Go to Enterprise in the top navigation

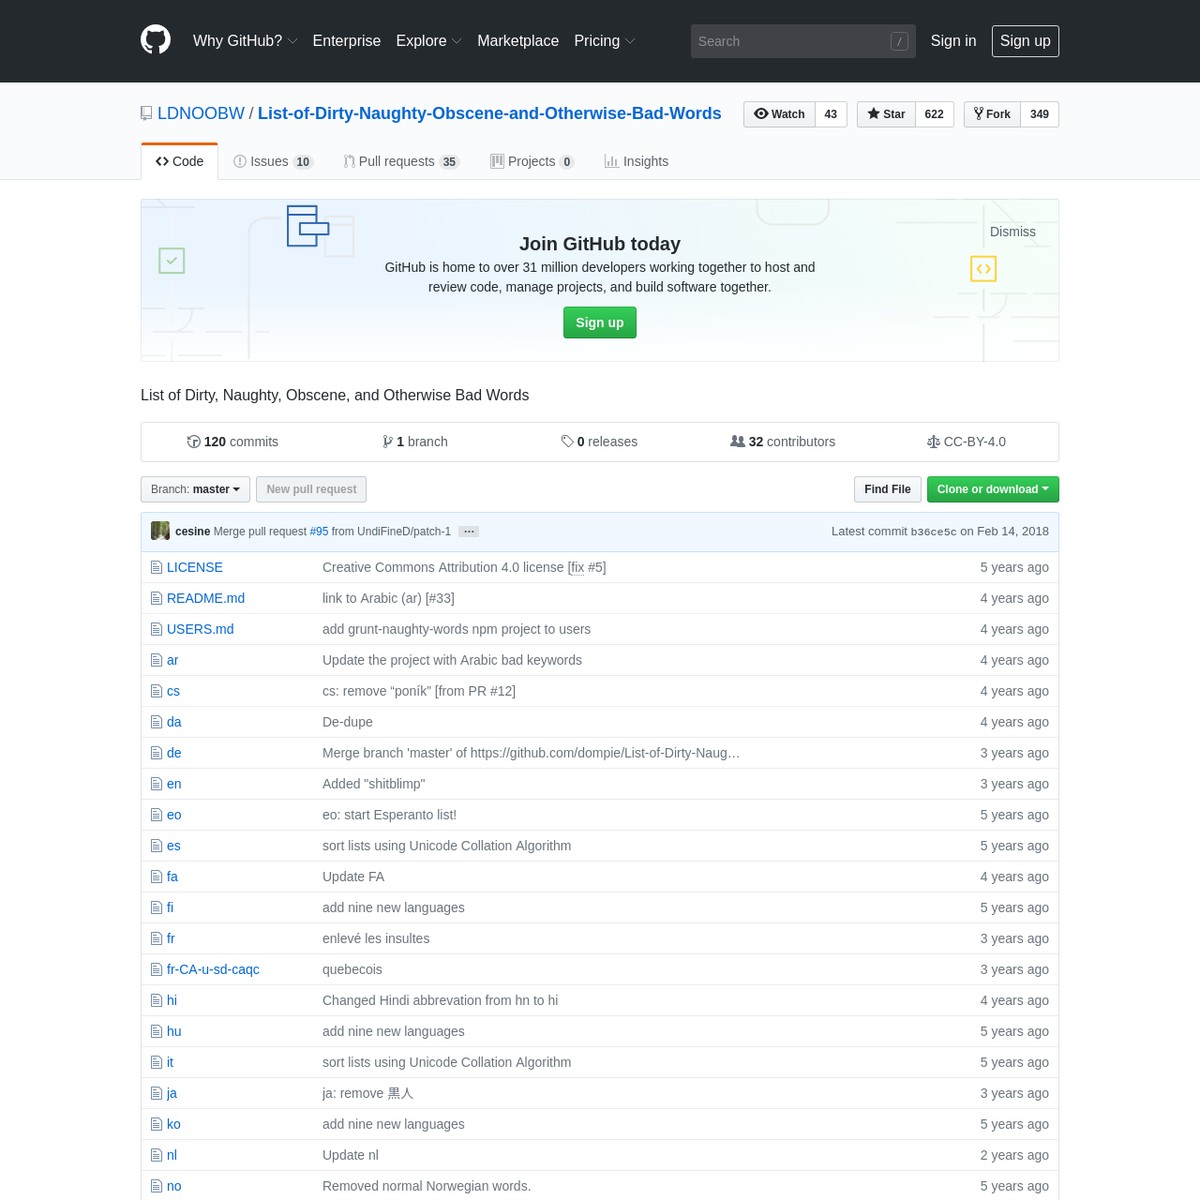(x=347, y=41)
